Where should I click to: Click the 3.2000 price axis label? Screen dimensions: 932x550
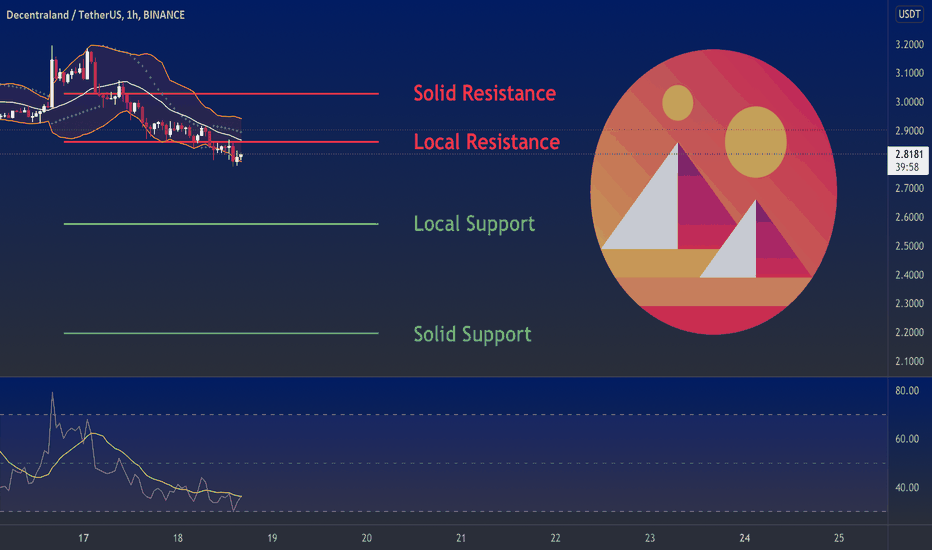[x=910, y=44]
